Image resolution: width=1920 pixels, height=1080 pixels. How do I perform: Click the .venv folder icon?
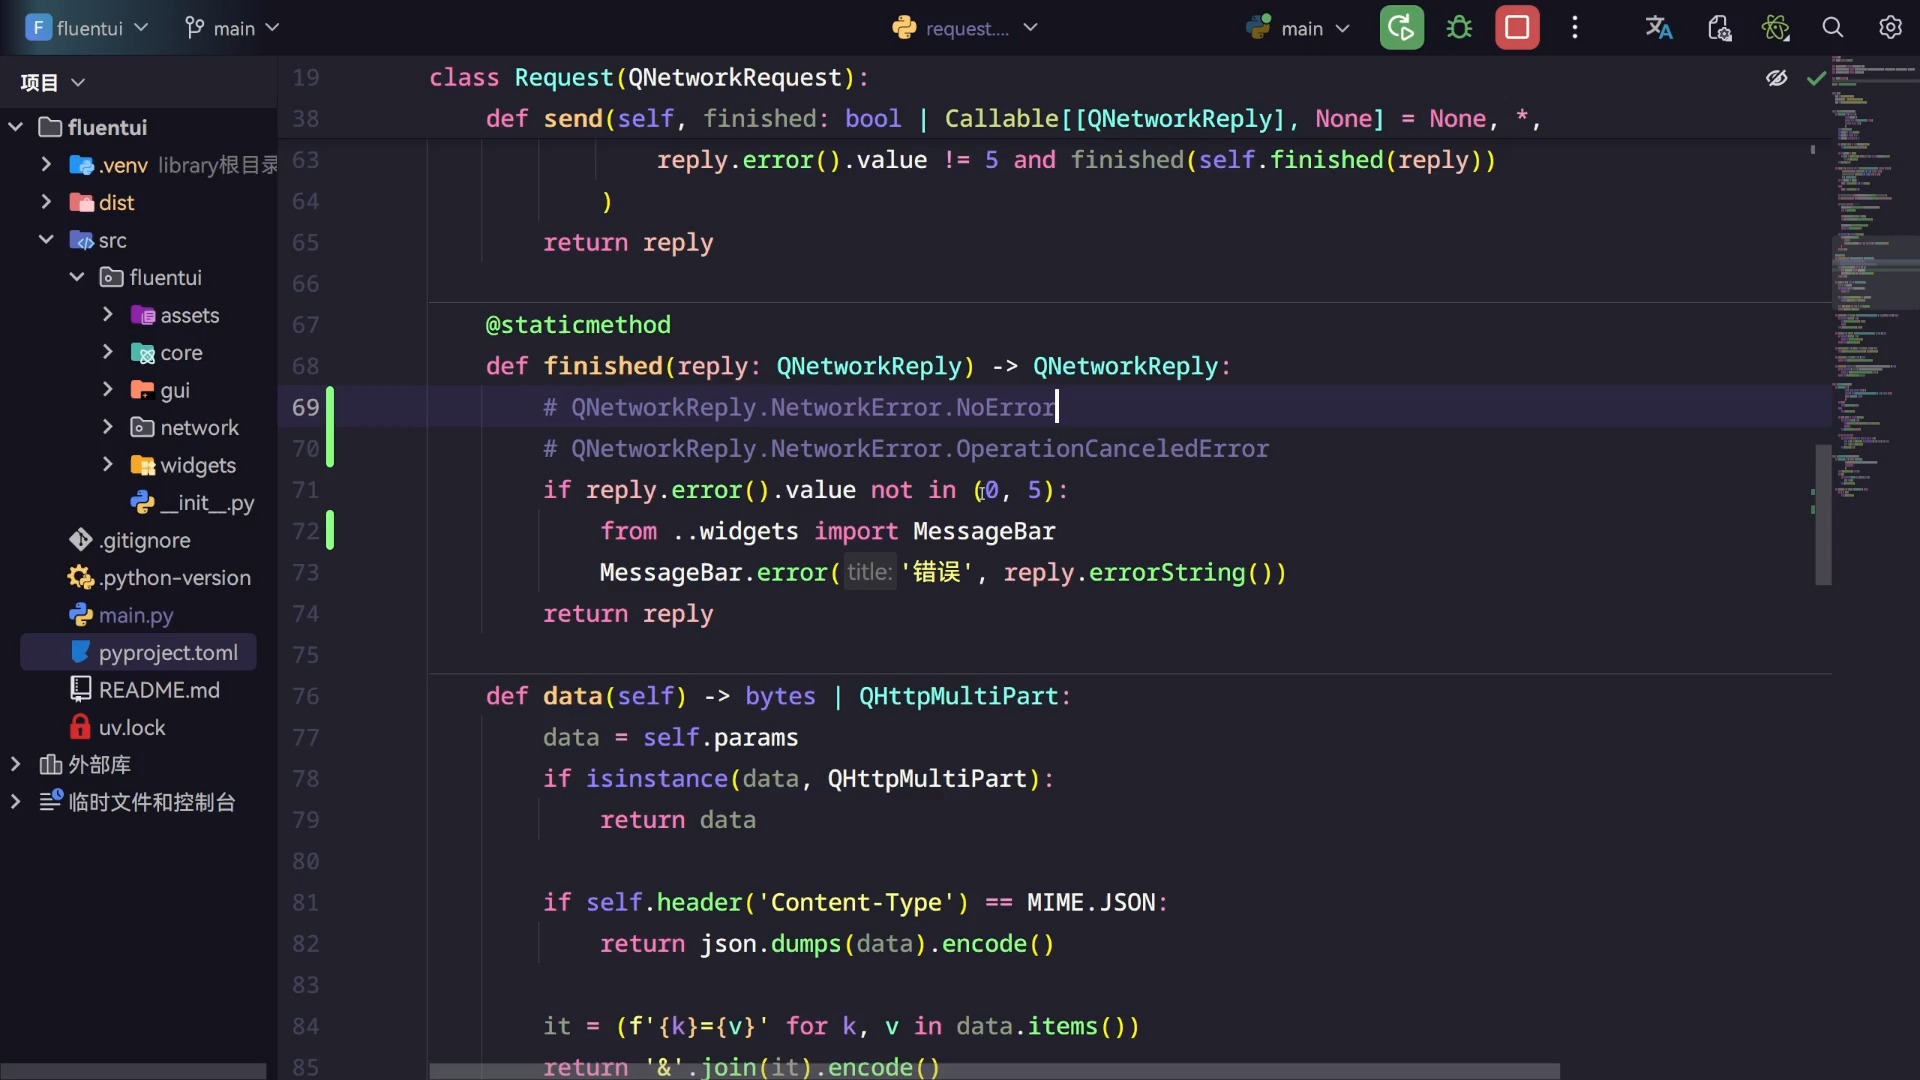[x=81, y=165]
